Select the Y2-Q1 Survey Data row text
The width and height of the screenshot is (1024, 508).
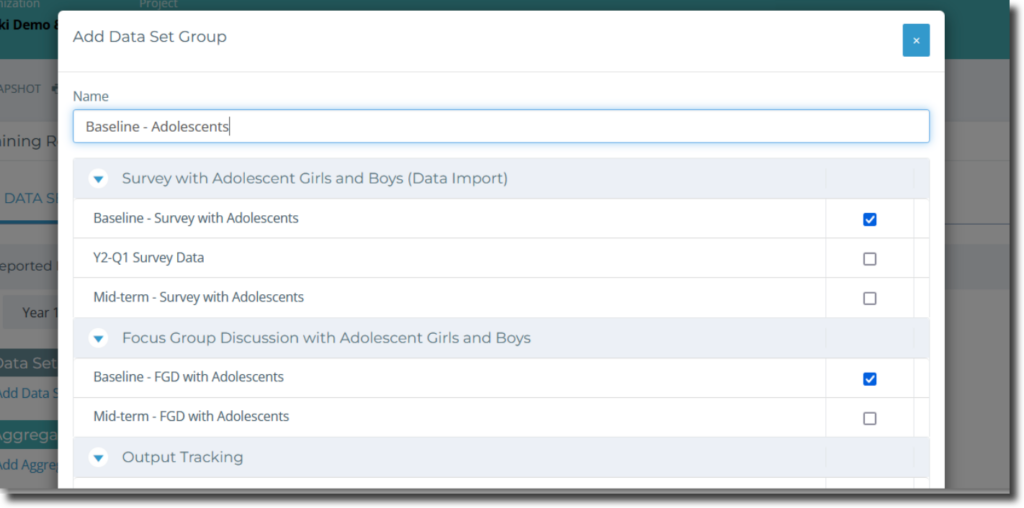click(149, 258)
